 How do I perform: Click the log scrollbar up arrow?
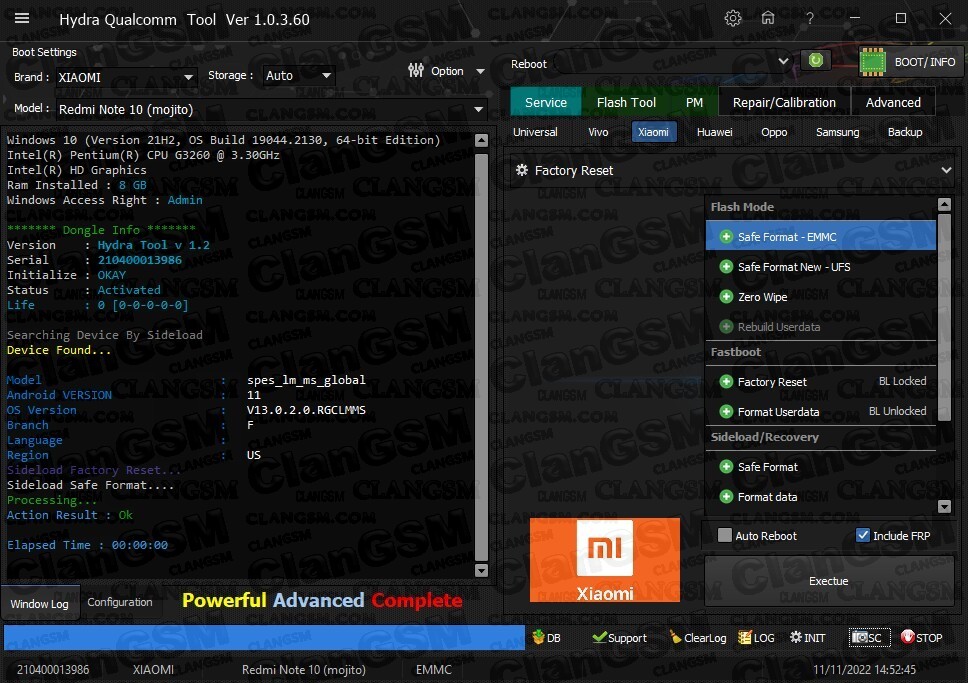tap(482, 140)
